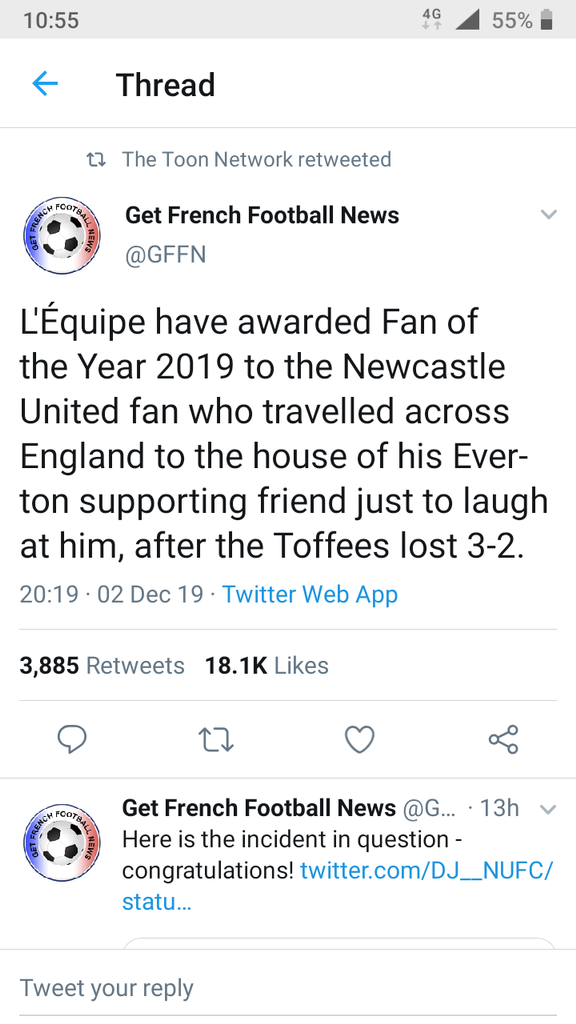Tap the battery indicator in status bar
The width and height of the screenshot is (576, 1024).
point(547,20)
